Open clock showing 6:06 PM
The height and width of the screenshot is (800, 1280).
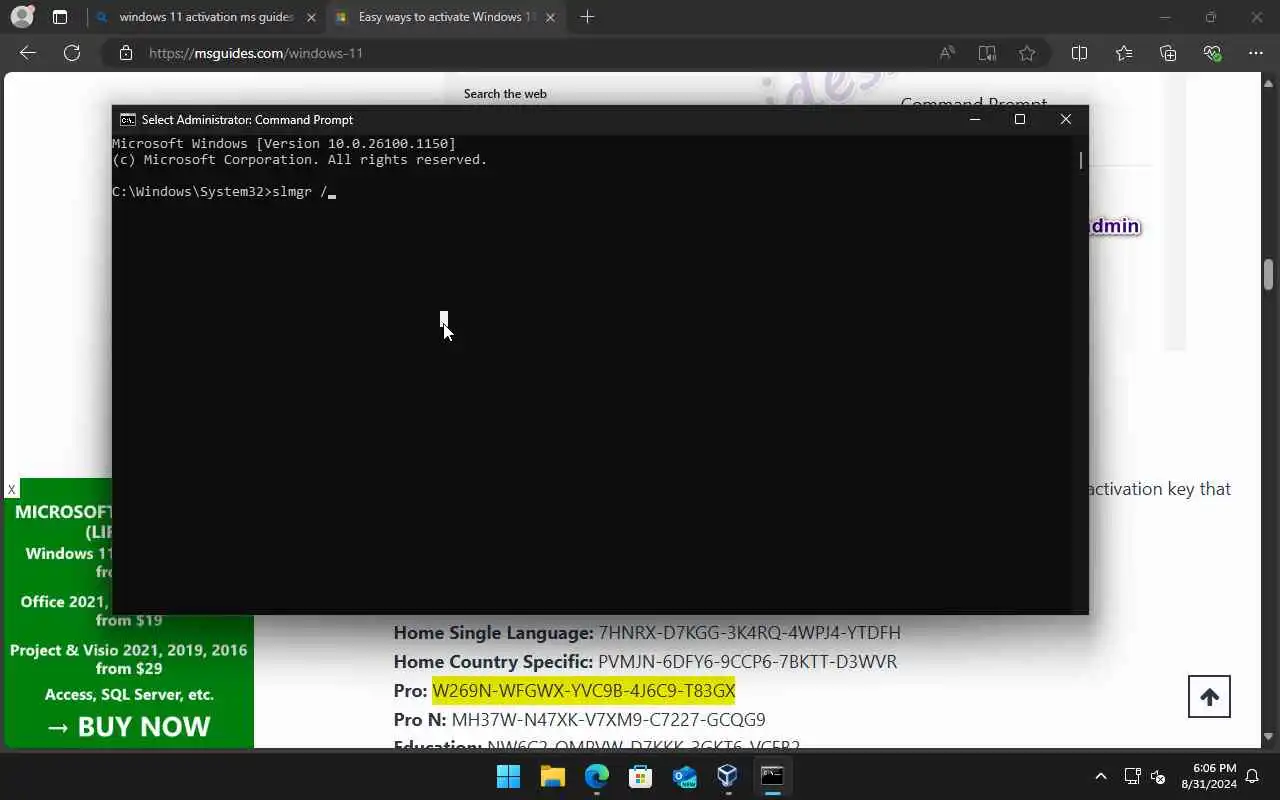1211,776
